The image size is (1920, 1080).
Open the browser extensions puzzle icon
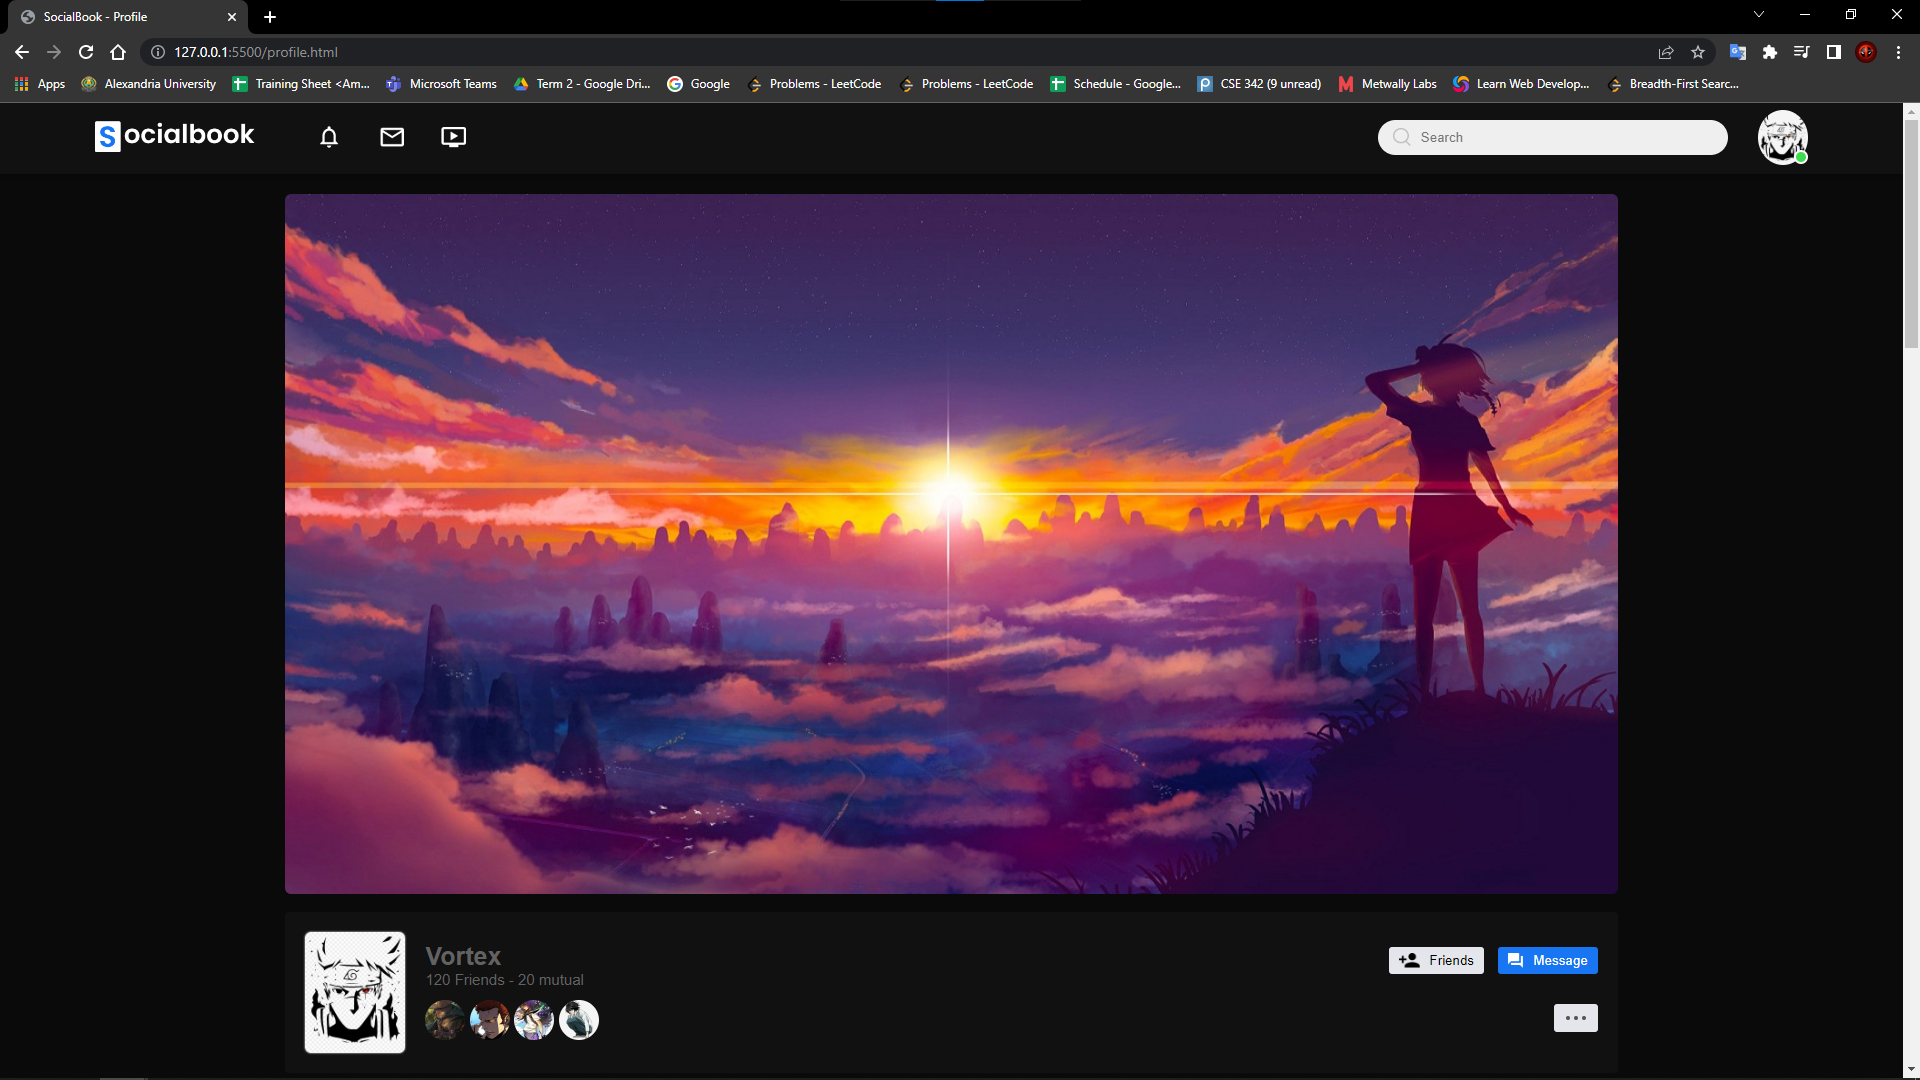point(1770,52)
